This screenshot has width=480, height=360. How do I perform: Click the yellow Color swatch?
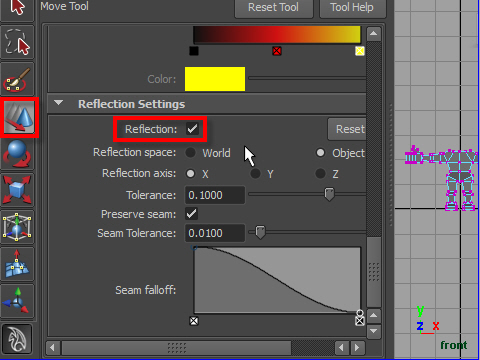[x=215, y=79]
